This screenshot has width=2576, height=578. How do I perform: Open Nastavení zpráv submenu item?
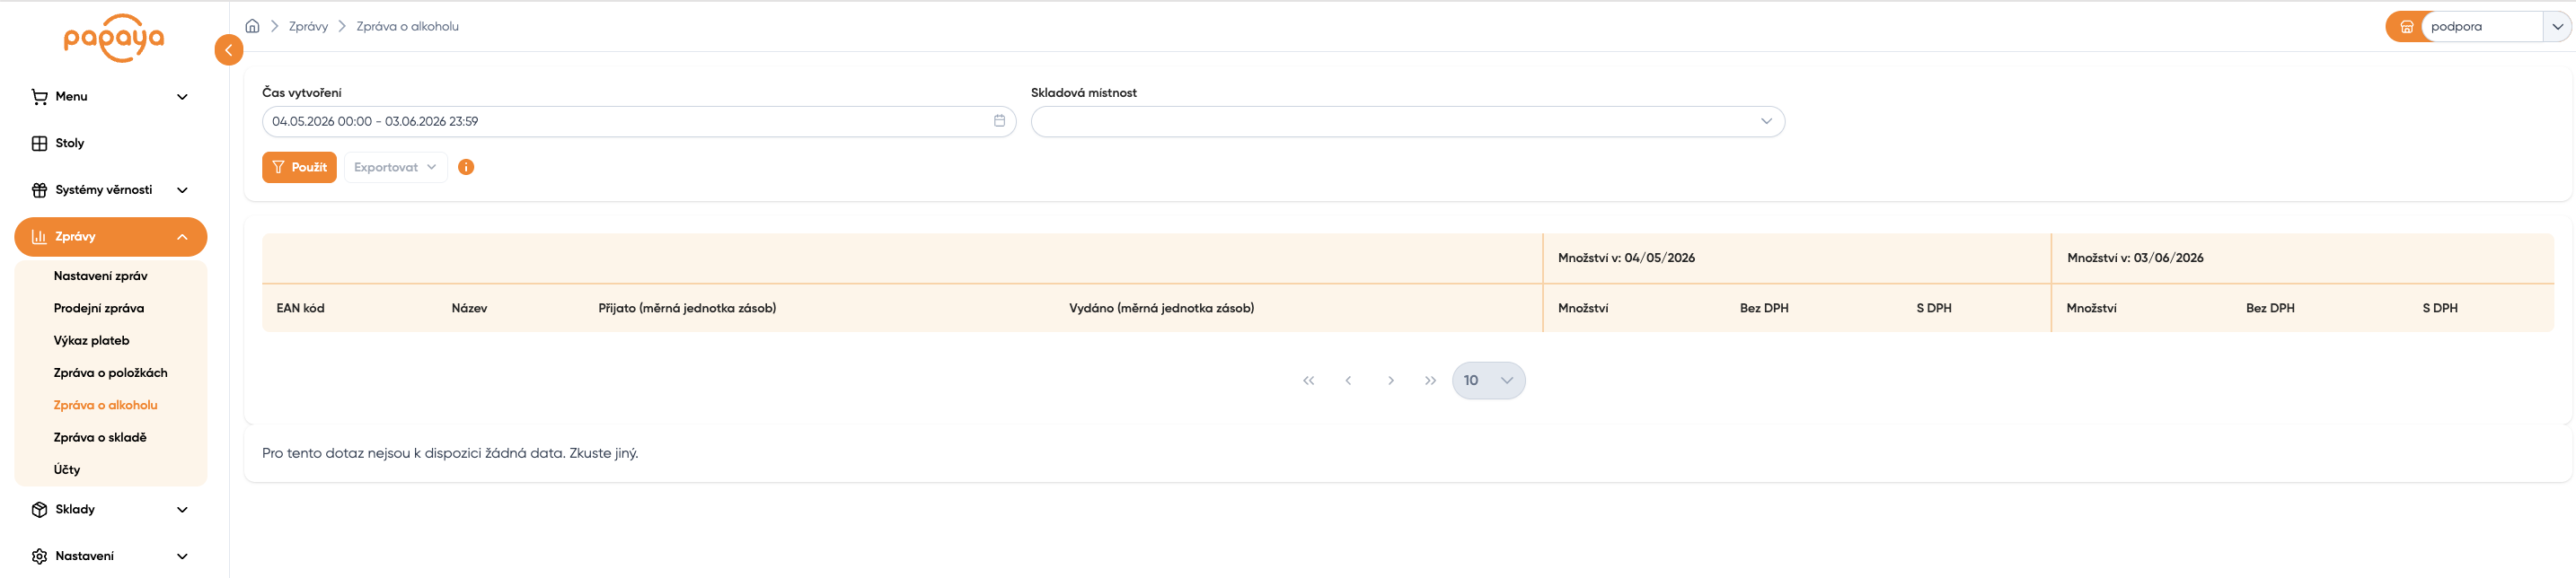click(100, 276)
